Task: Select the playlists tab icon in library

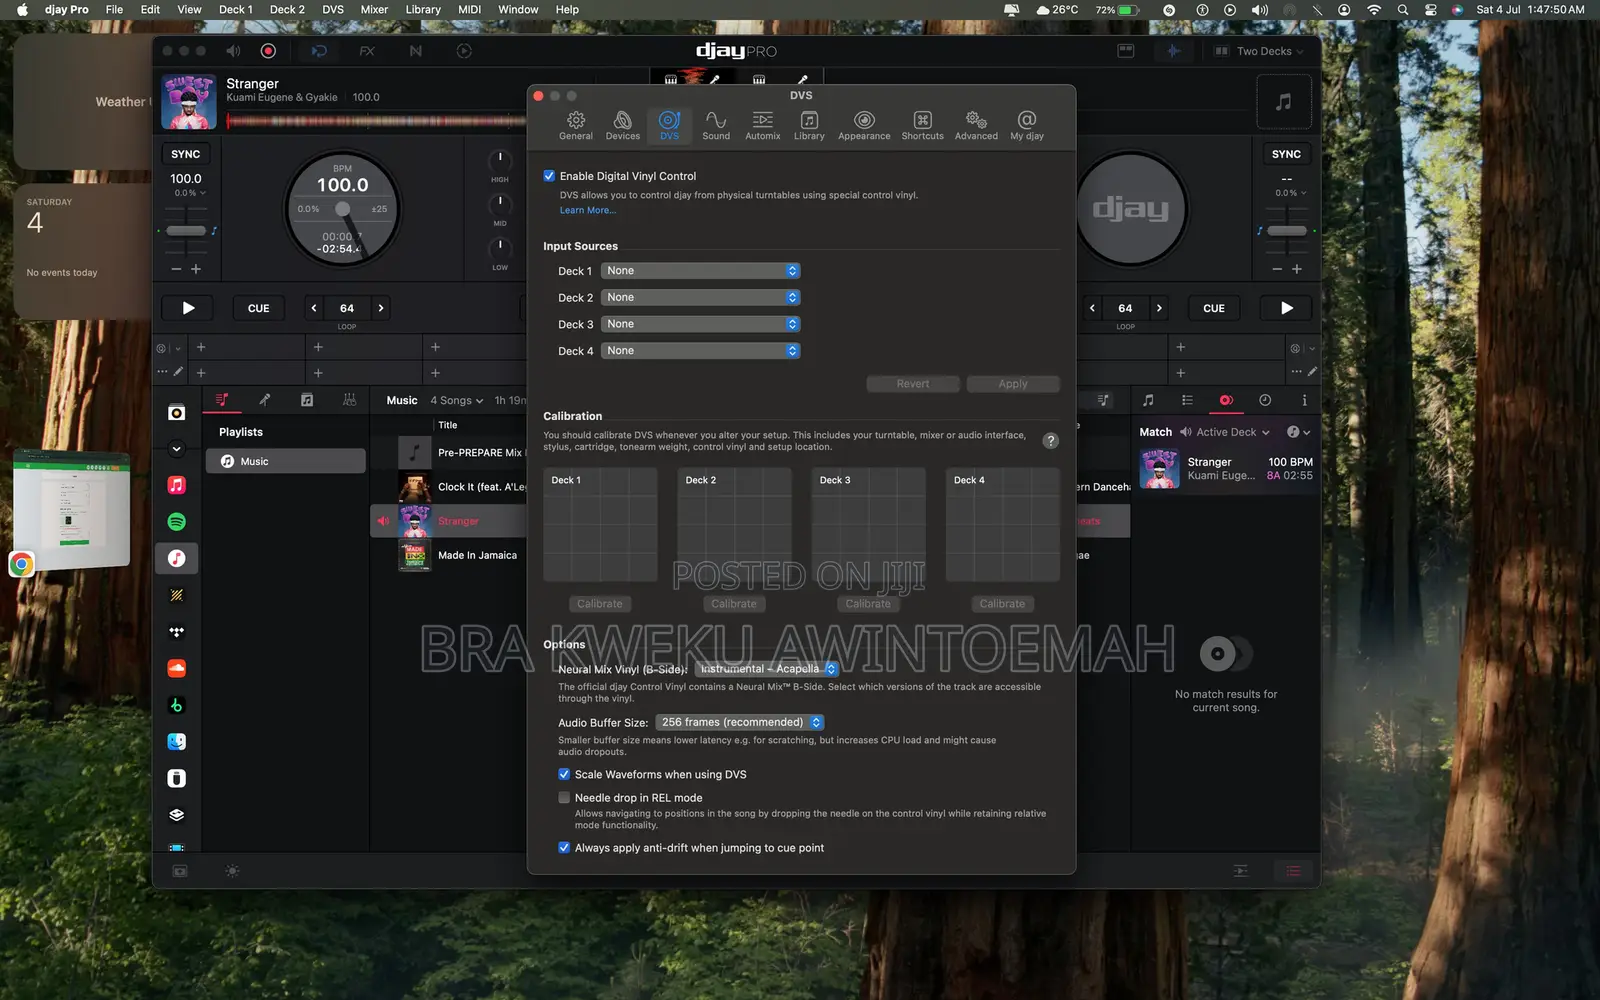Action: coord(222,400)
